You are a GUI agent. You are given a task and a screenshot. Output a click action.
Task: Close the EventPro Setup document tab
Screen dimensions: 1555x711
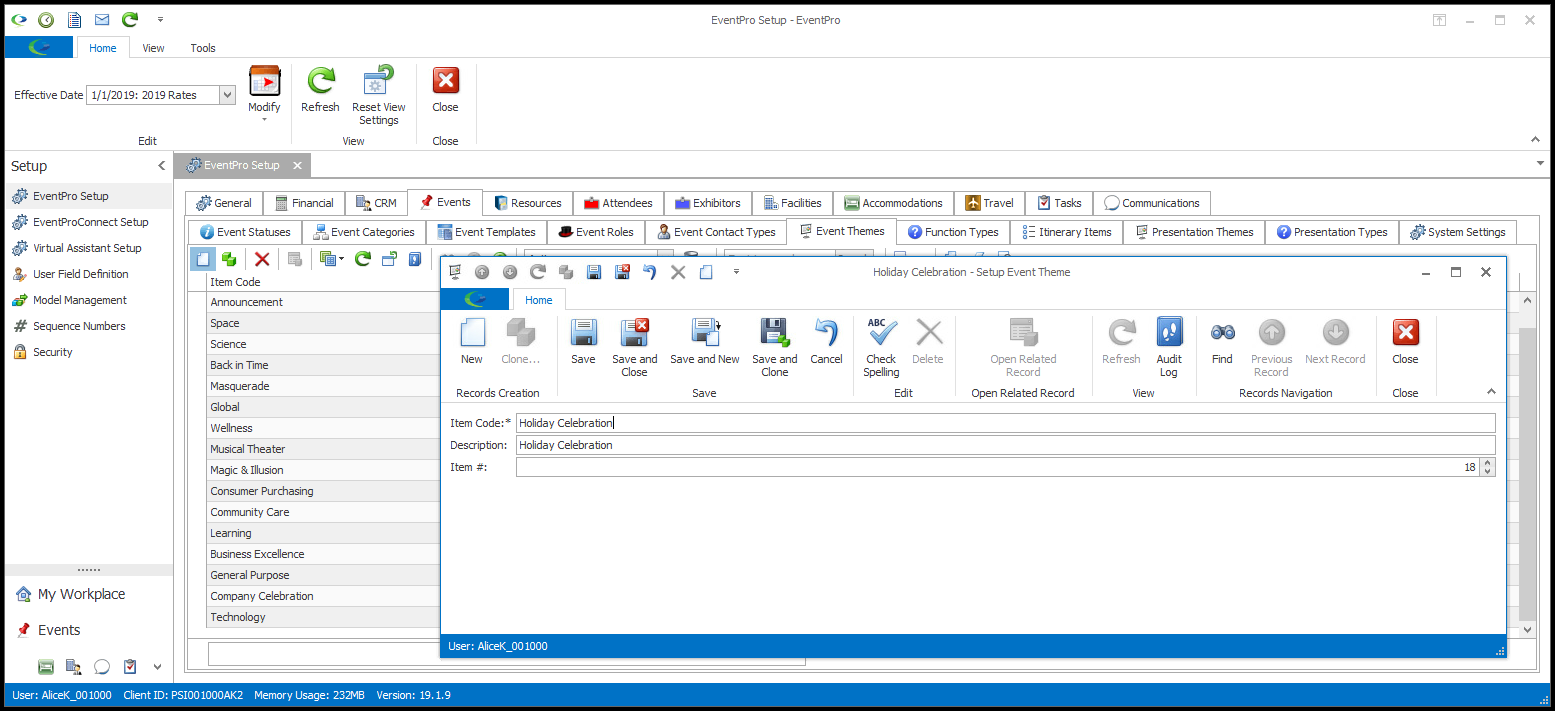297,165
